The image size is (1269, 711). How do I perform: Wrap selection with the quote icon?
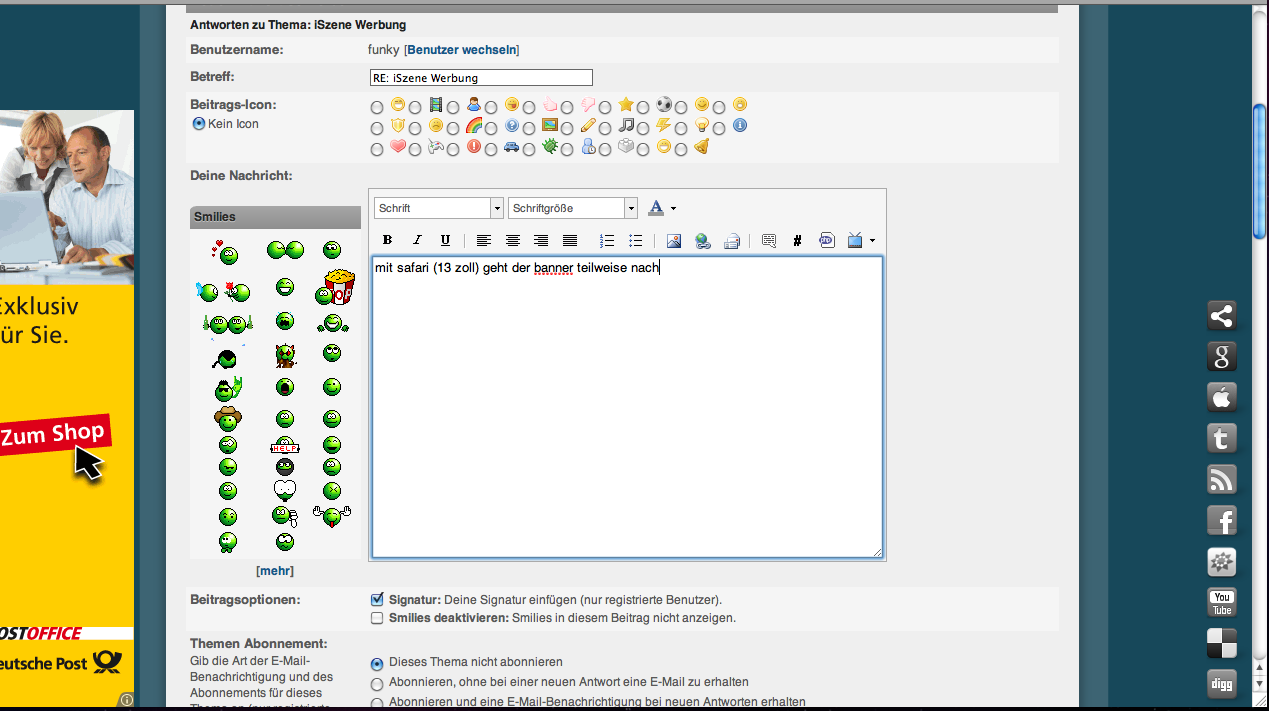click(x=768, y=240)
